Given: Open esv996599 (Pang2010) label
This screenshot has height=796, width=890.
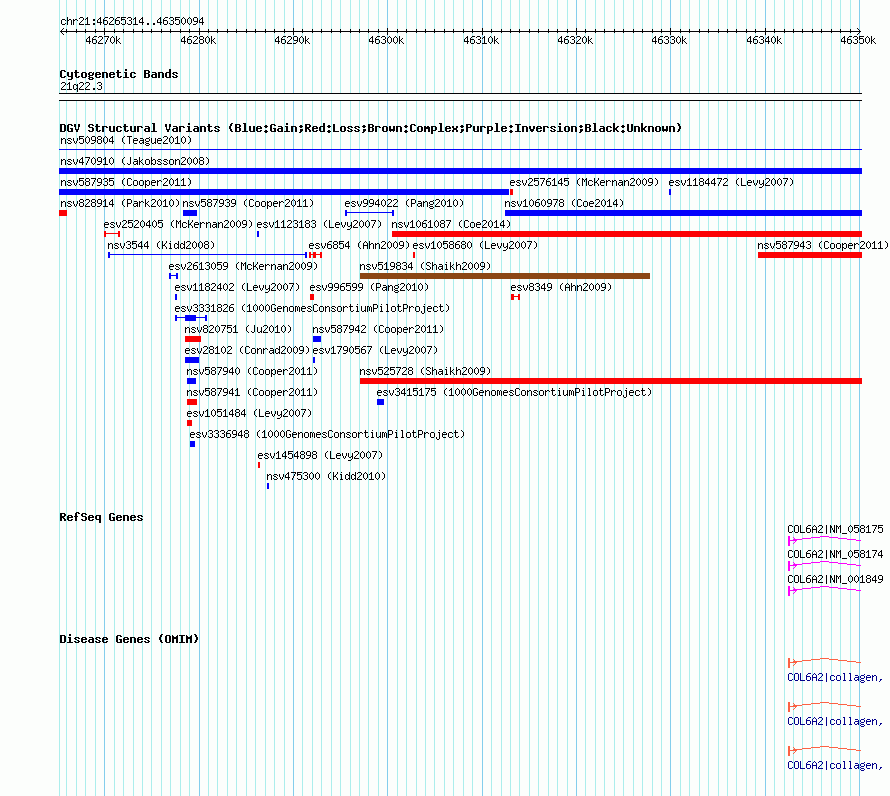Looking at the screenshot, I should (x=369, y=287).
